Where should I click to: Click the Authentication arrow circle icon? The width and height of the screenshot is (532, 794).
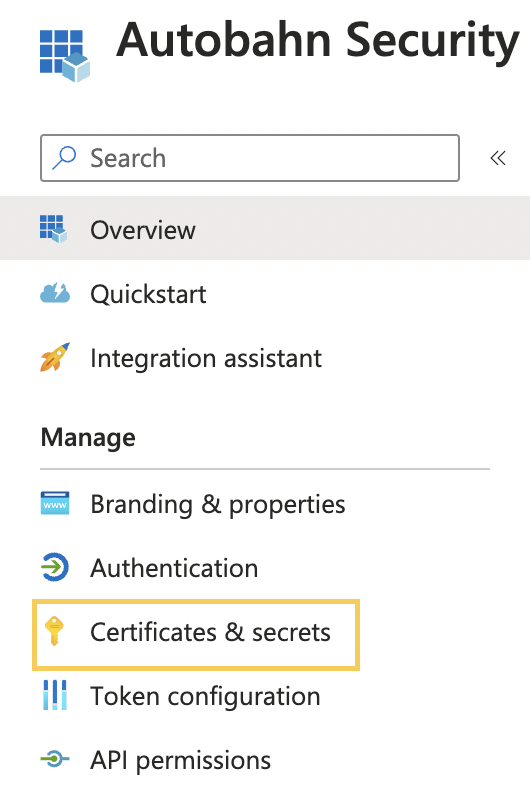point(54,567)
